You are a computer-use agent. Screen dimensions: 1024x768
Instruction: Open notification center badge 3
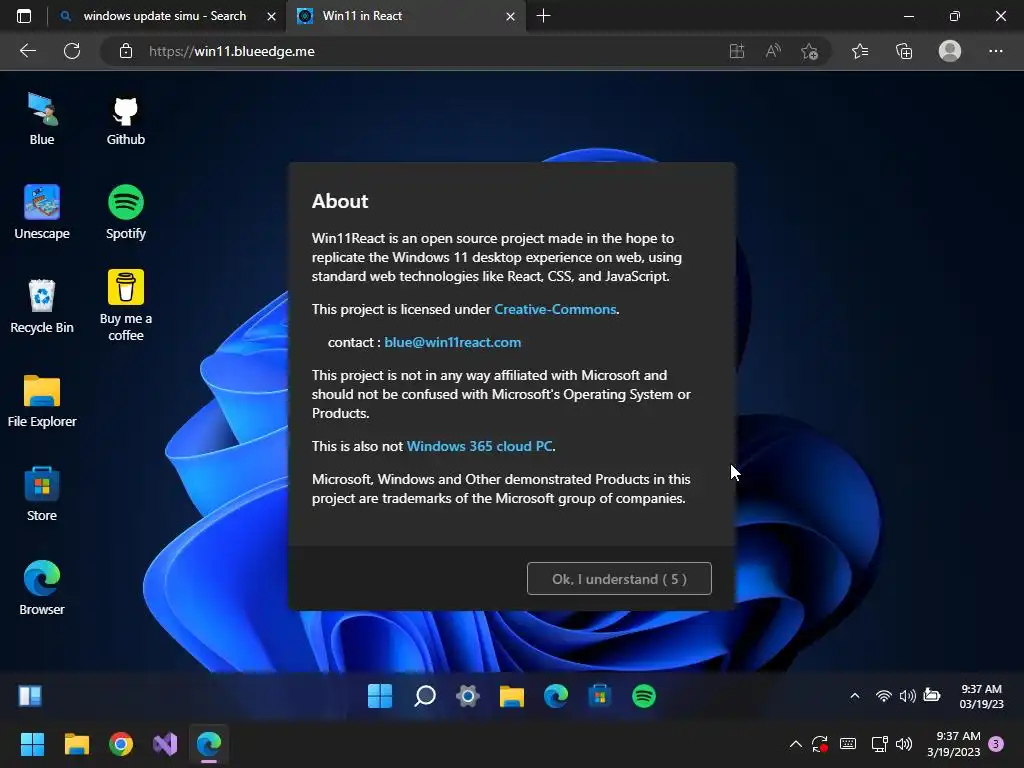(x=996, y=744)
